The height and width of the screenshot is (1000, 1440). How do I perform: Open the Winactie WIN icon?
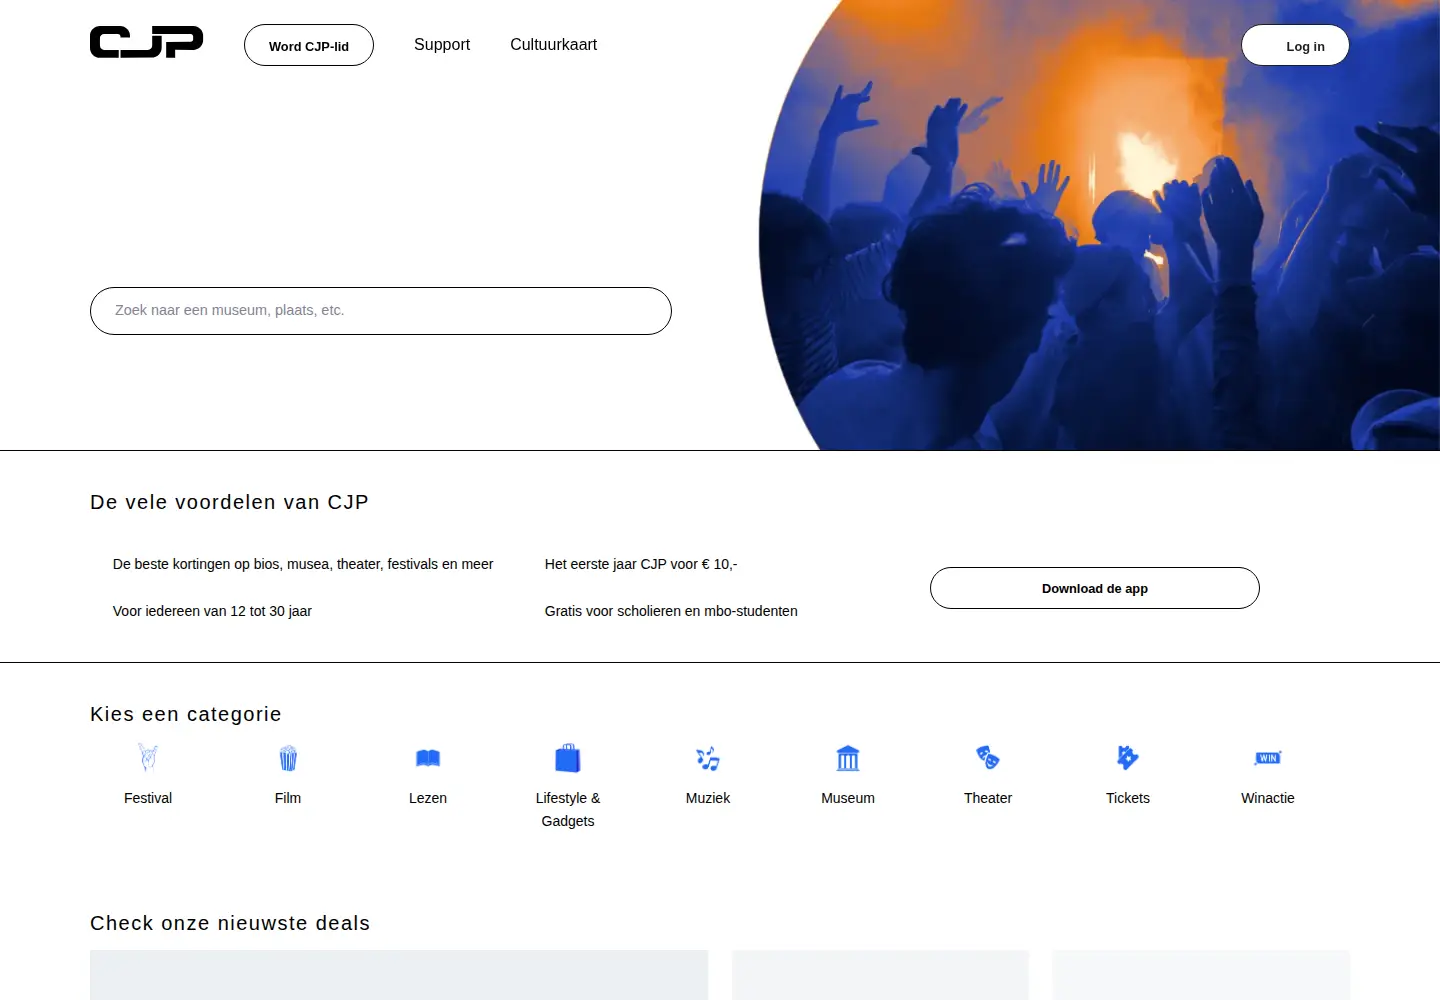1268,758
